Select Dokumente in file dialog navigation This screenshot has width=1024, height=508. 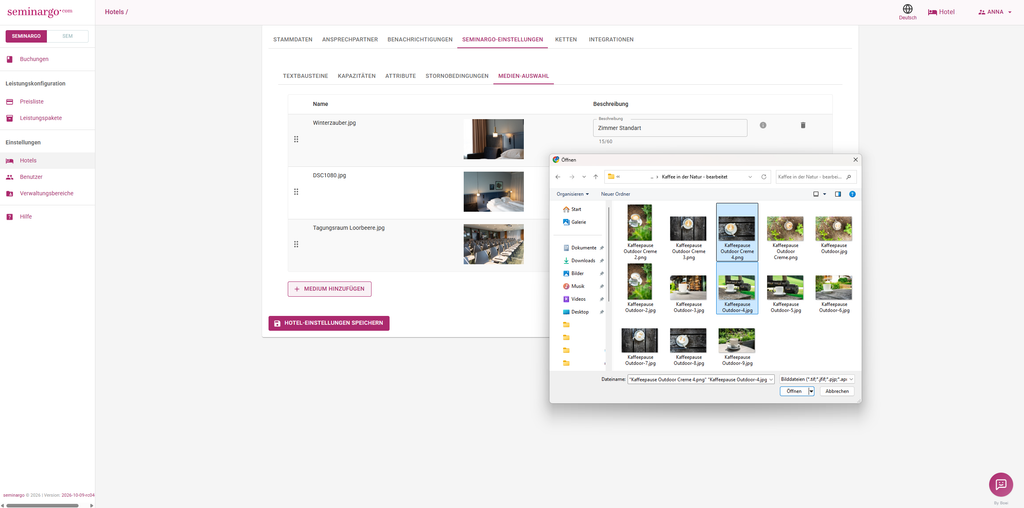(x=583, y=247)
